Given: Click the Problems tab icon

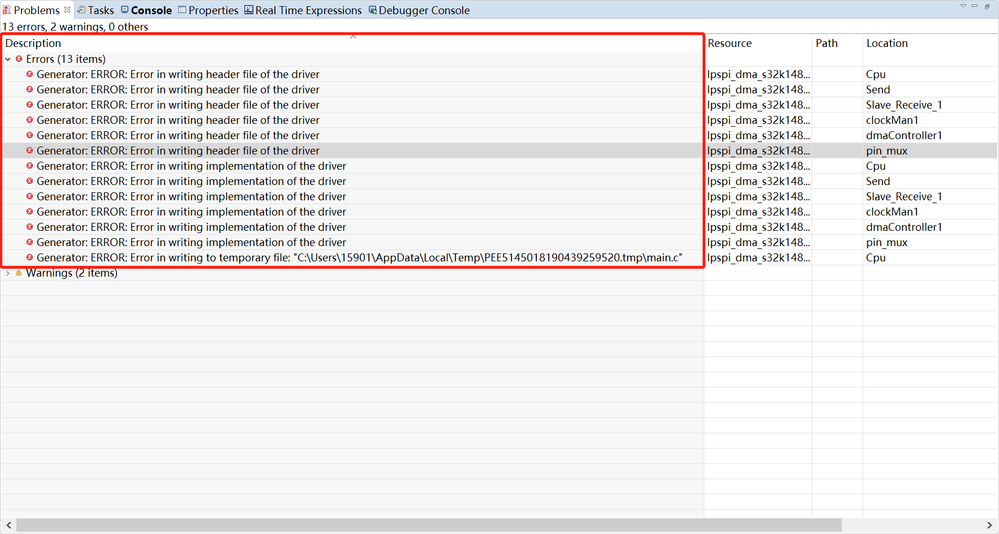Looking at the screenshot, I should click(6, 10).
